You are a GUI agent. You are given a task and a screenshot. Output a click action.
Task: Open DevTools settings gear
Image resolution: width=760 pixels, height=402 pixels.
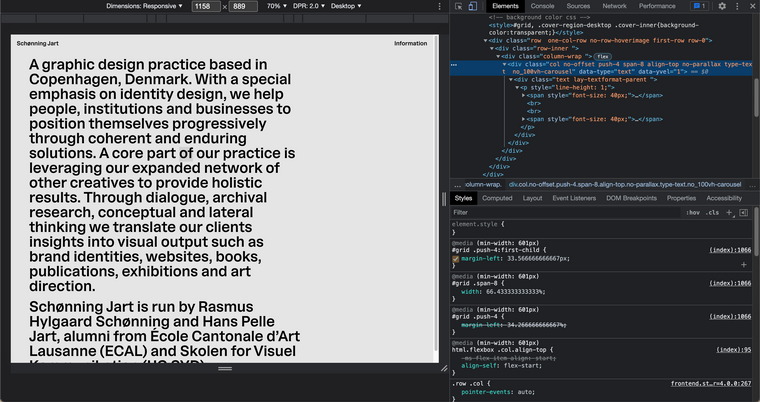click(x=723, y=6)
